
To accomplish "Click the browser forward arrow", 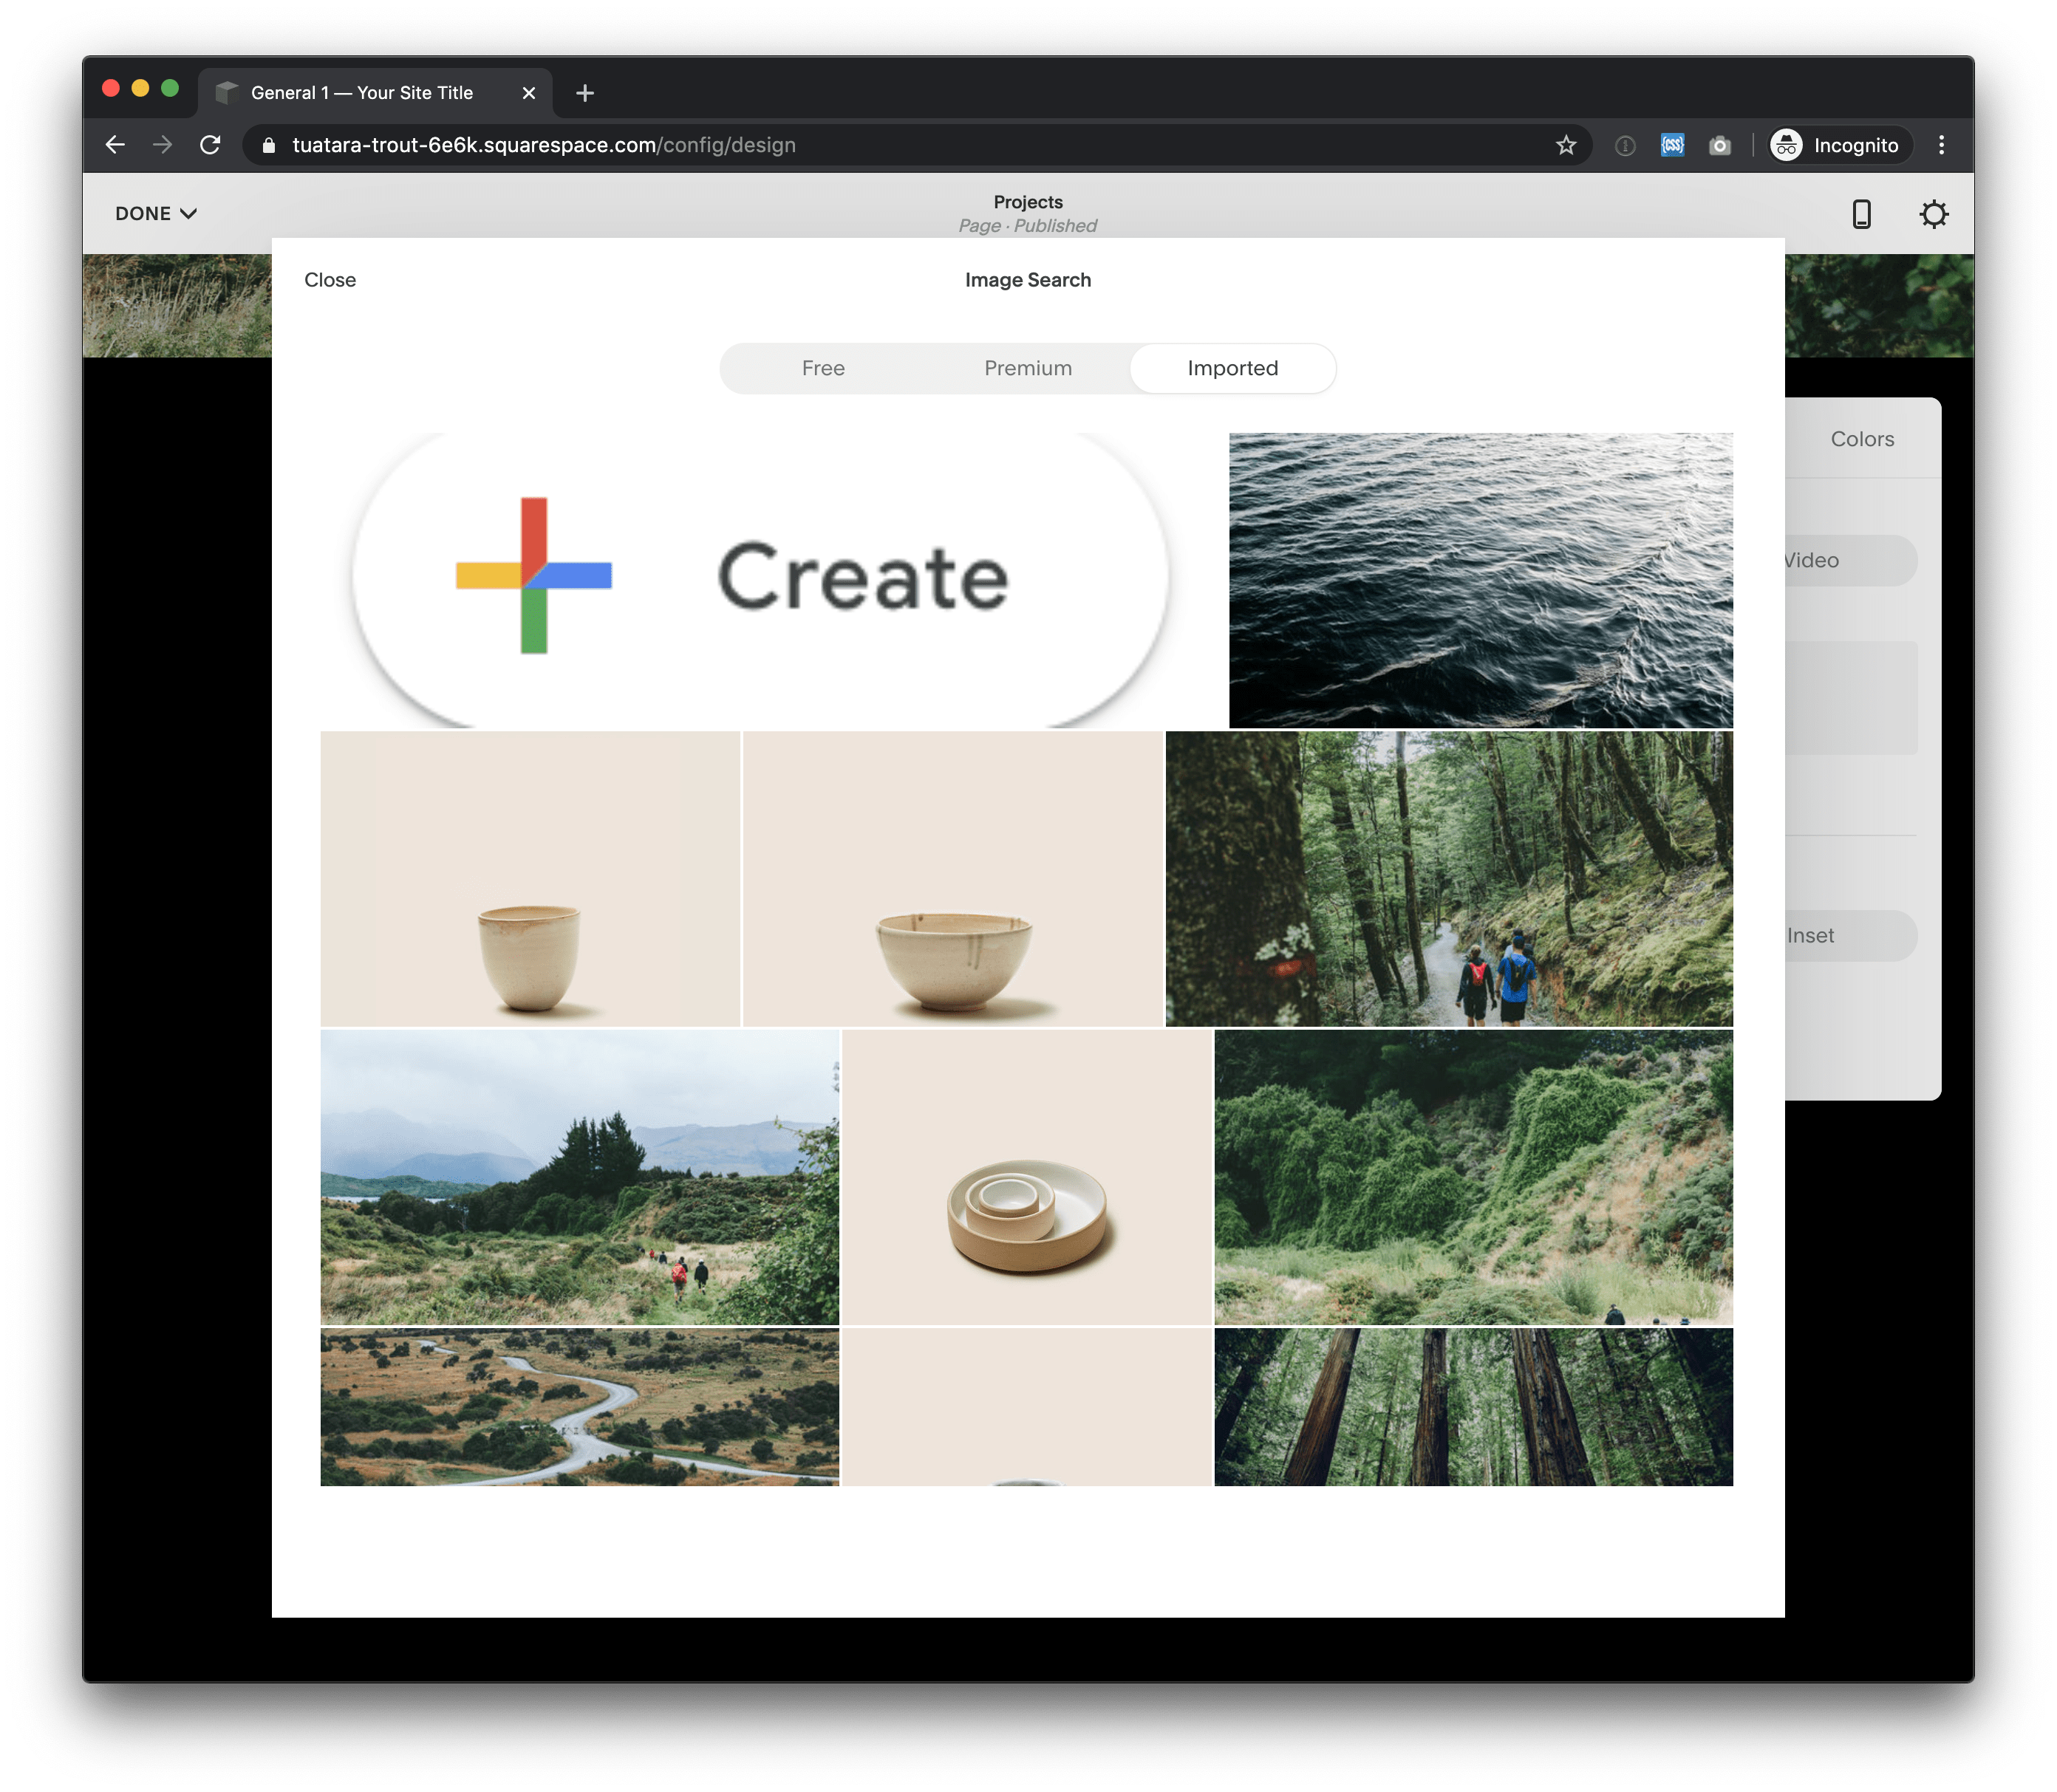I will [162, 145].
